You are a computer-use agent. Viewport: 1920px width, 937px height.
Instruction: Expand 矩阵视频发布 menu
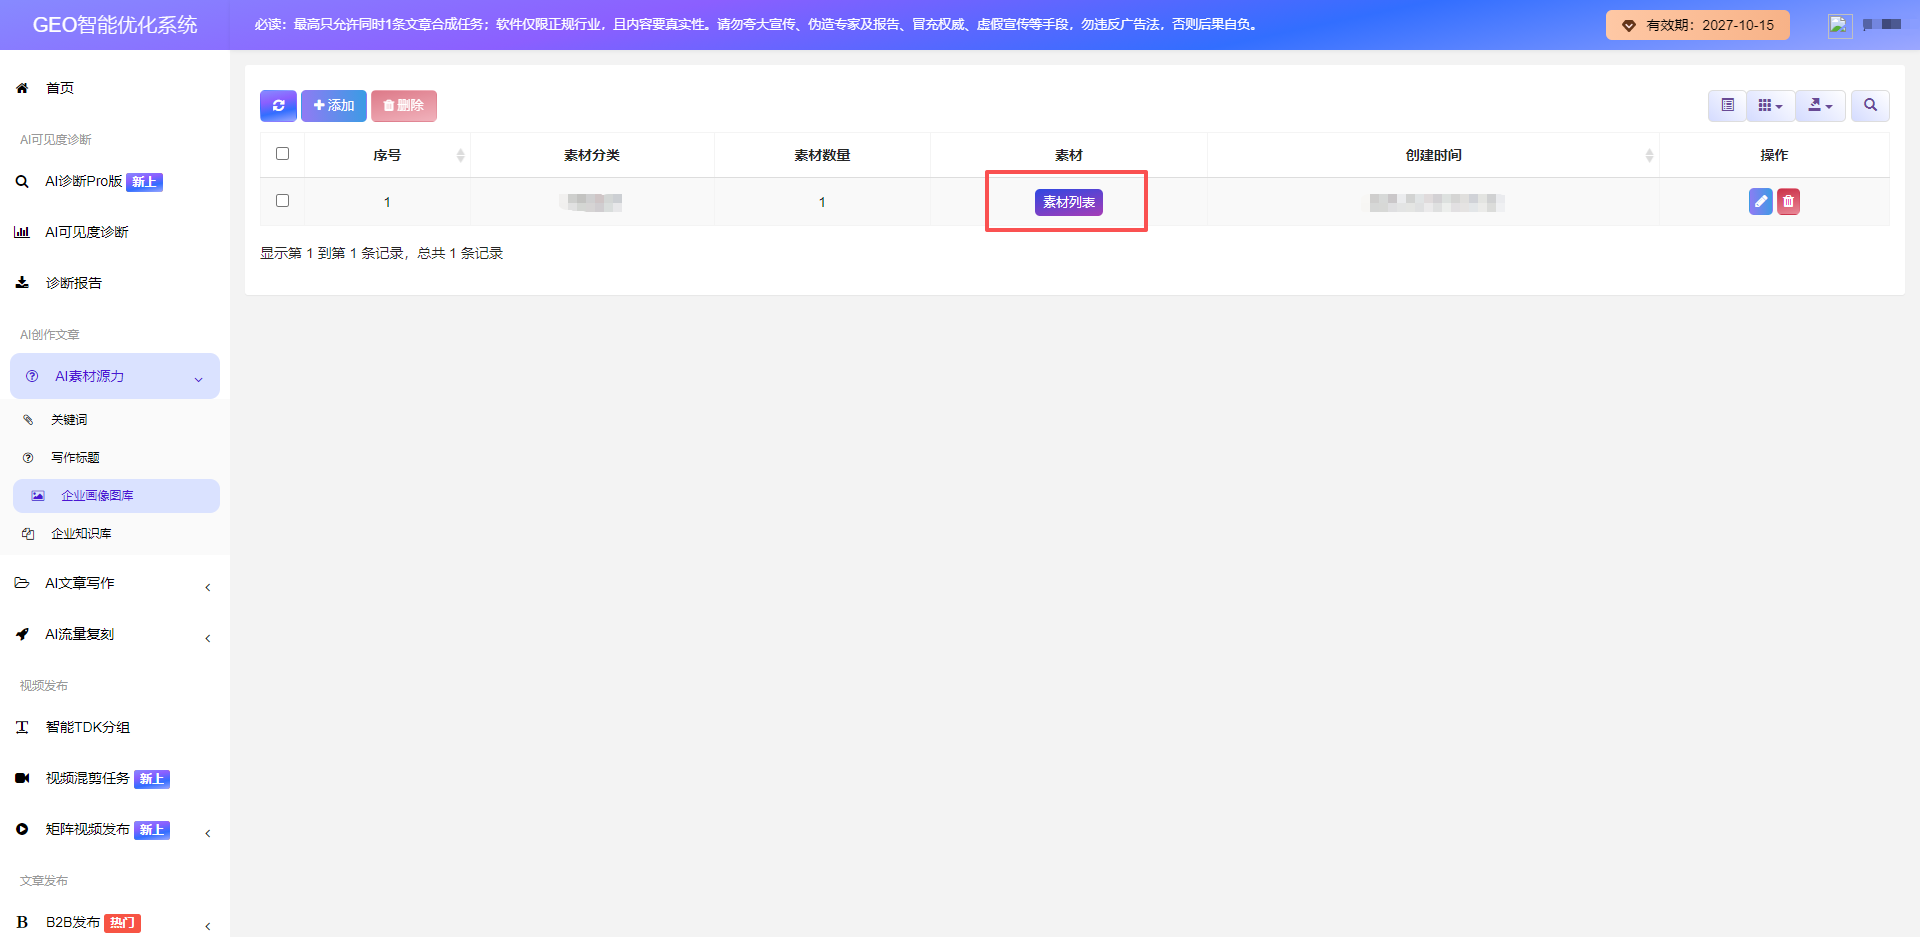(x=115, y=829)
